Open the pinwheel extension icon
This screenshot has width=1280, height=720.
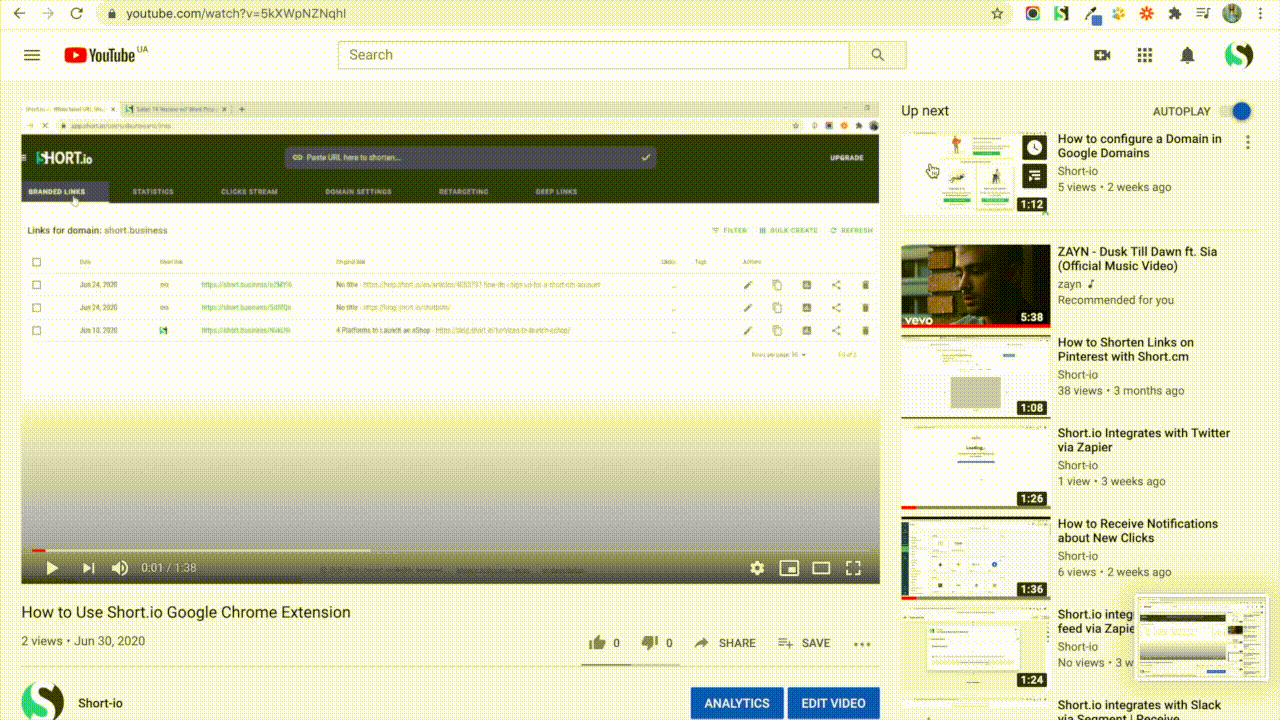[x=1119, y=14]
